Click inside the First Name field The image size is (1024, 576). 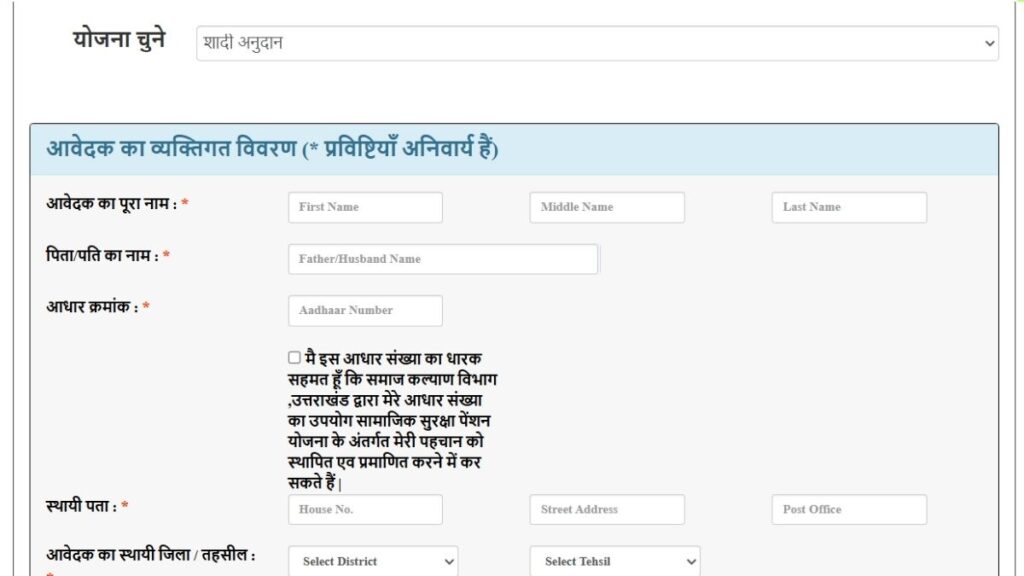364,207
